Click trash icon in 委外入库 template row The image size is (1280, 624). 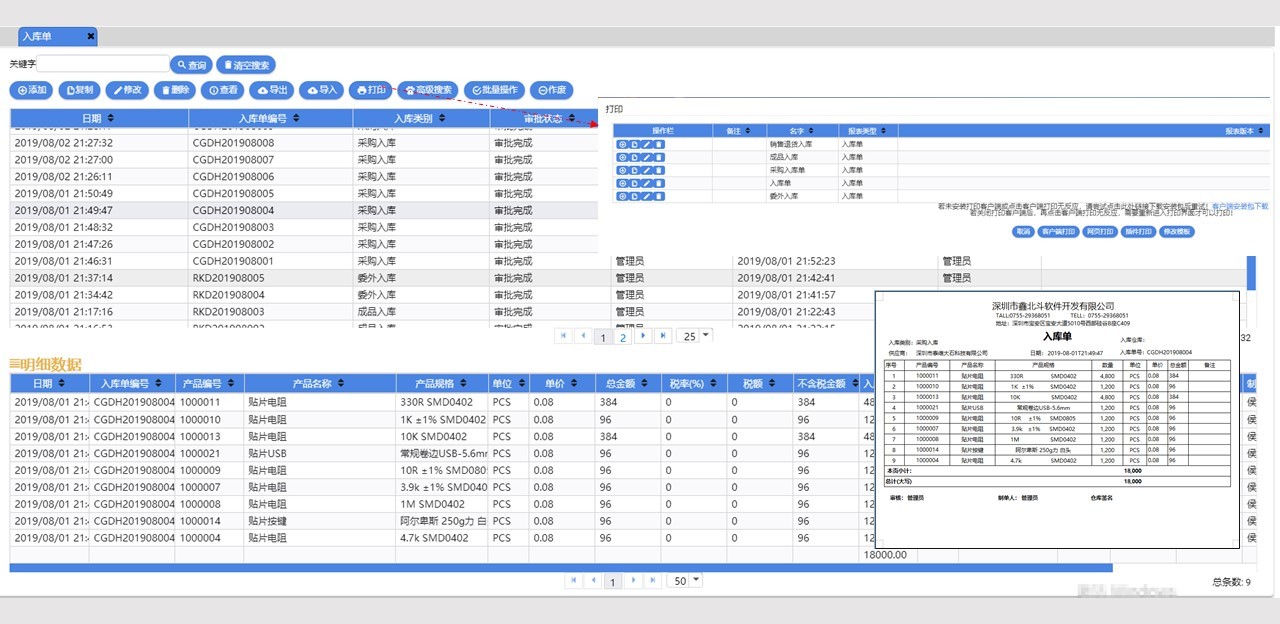659,196
